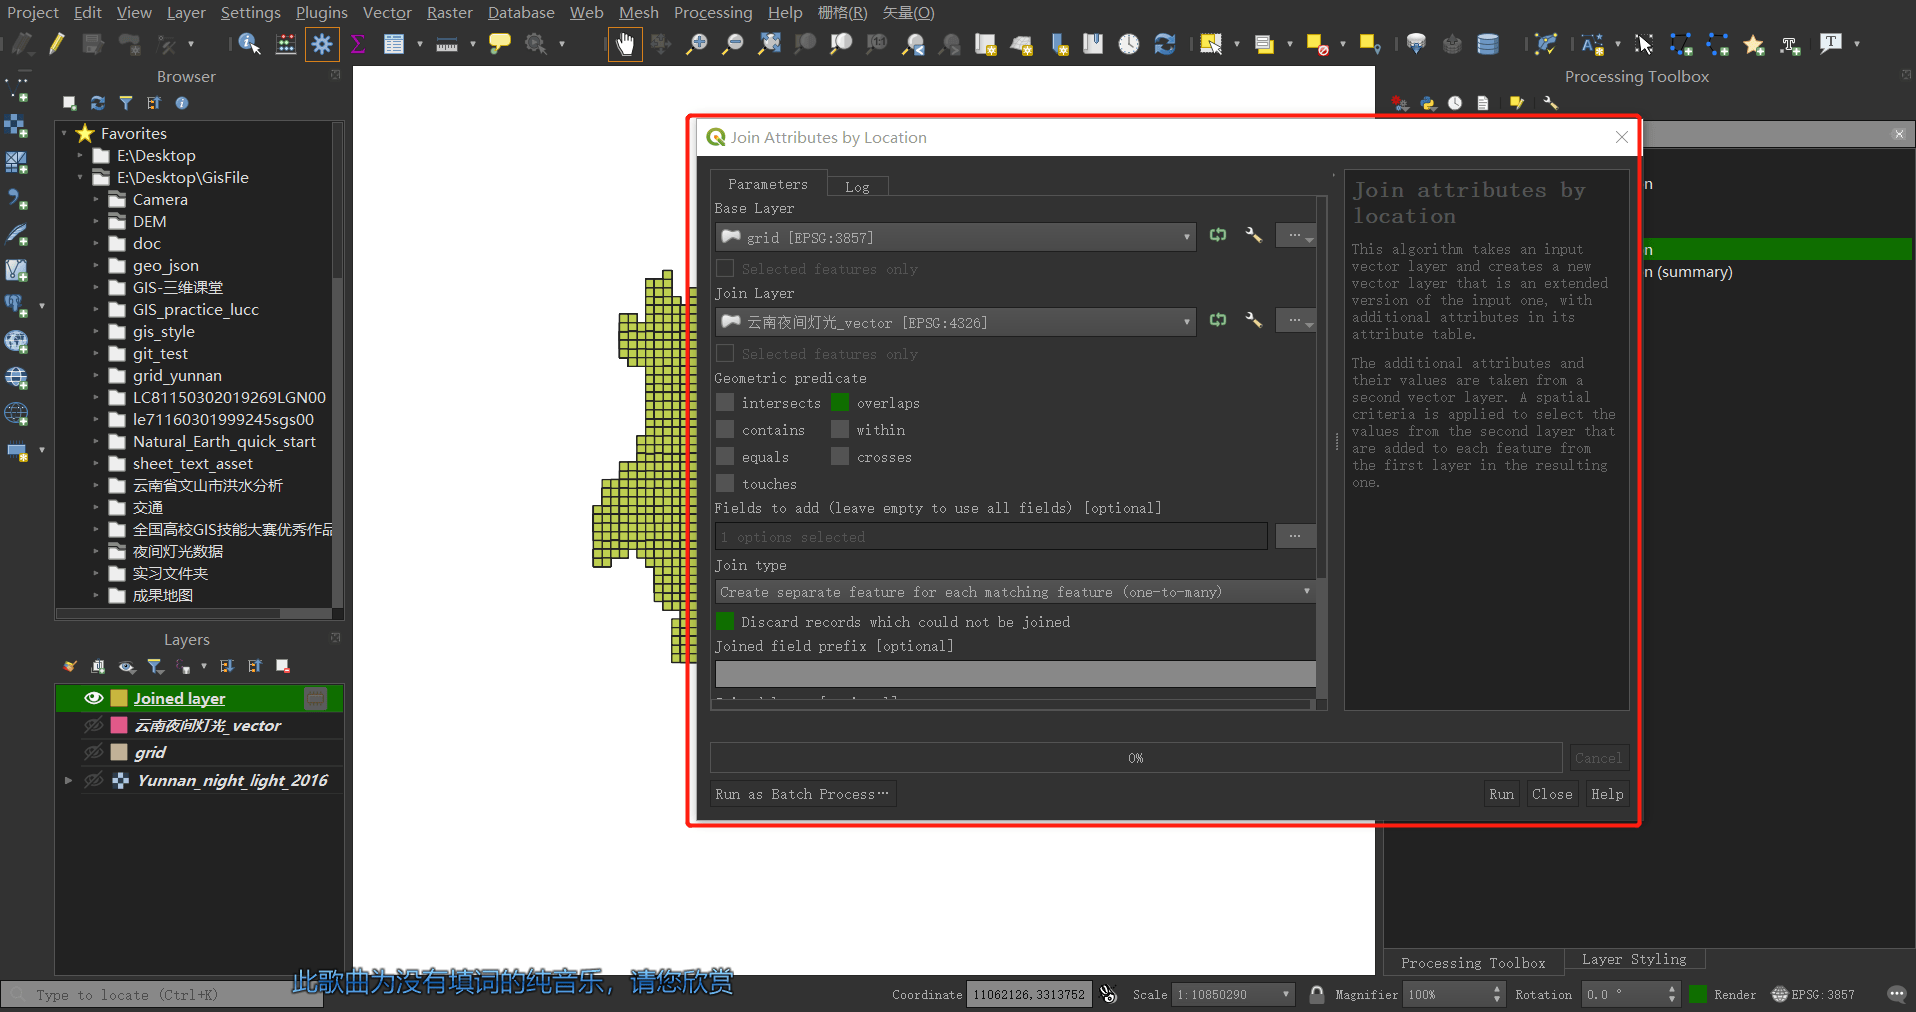Open the Temporal Controller clock icon
The width and height of the screenshot is (1916, 1012).
[x=1129, y=44]
